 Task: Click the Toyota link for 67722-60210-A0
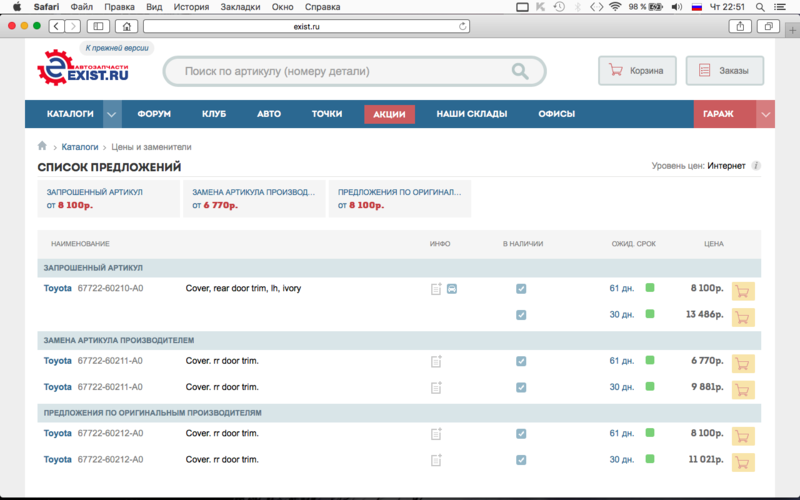[57, 288]
